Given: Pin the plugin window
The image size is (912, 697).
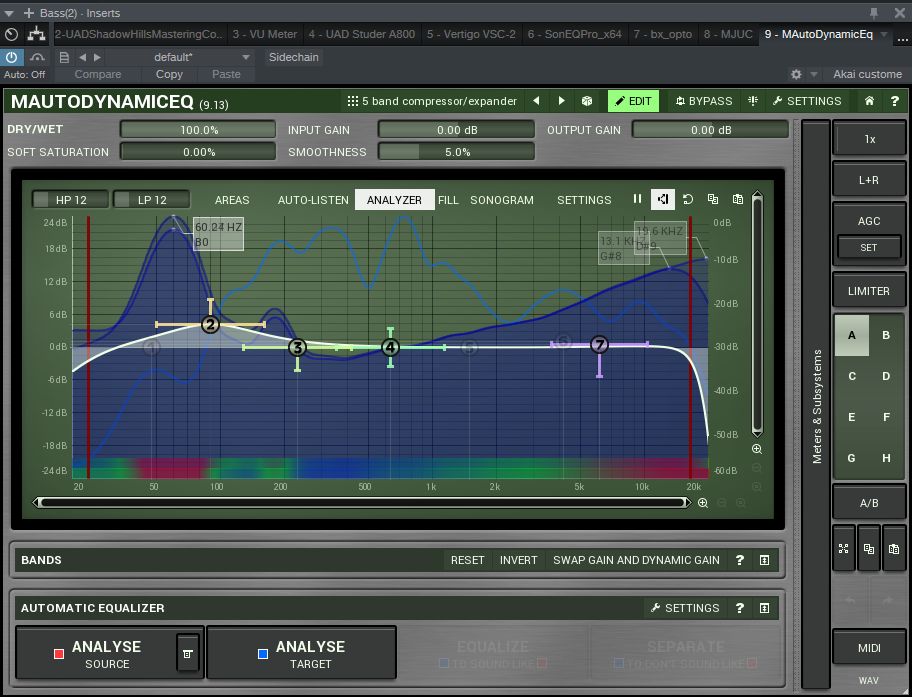Looking at the screenshot, I should point(874,13).
